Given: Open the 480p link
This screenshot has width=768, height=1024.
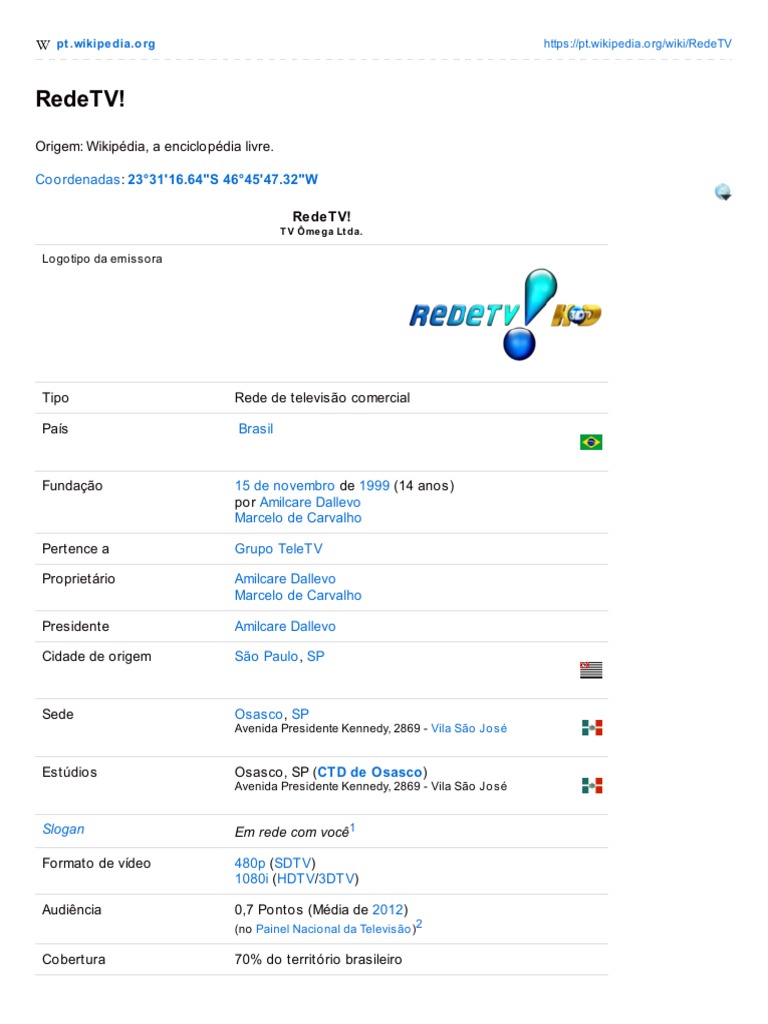Looking at the screenshot, I should [249, 863].
